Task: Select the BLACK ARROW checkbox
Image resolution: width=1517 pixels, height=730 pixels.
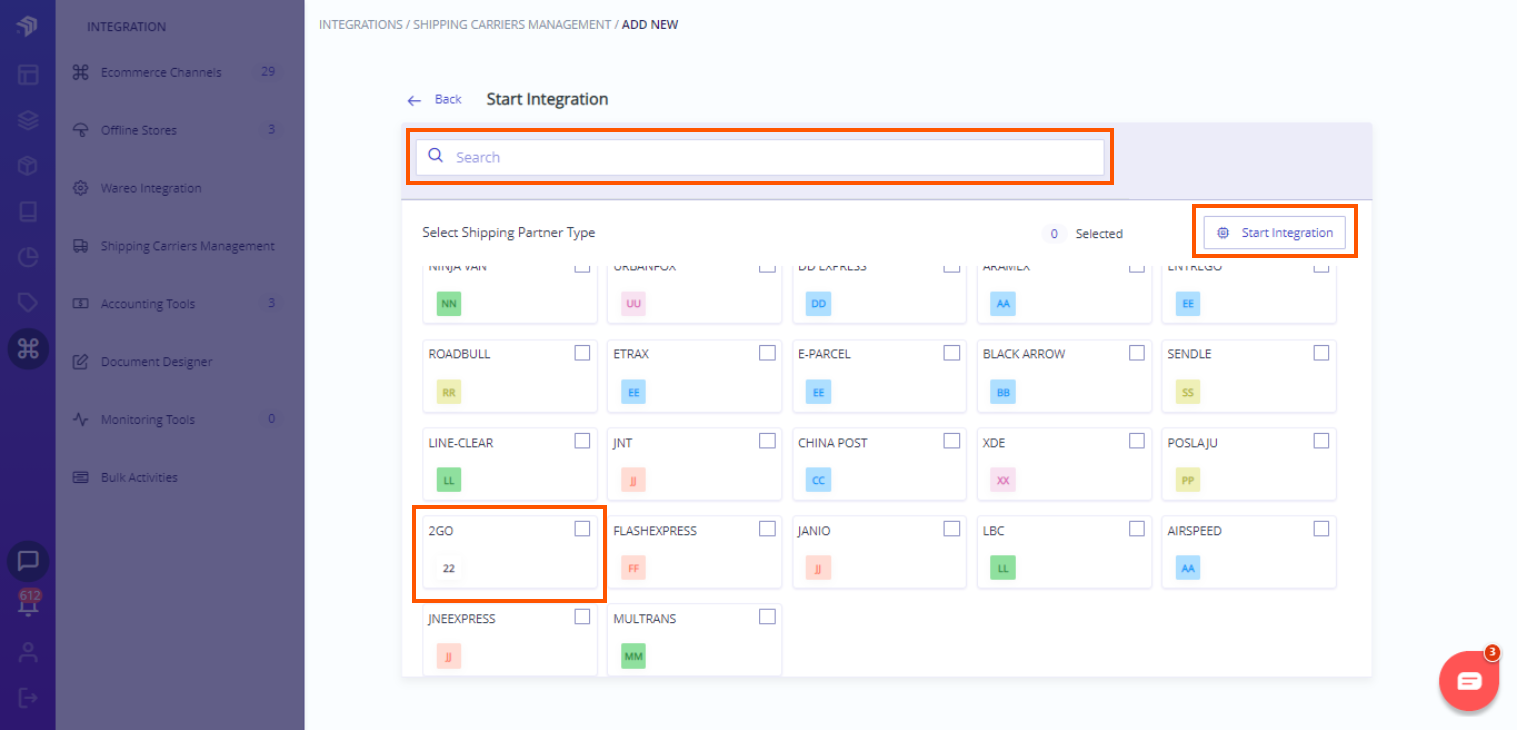Action: point(1137,353)
